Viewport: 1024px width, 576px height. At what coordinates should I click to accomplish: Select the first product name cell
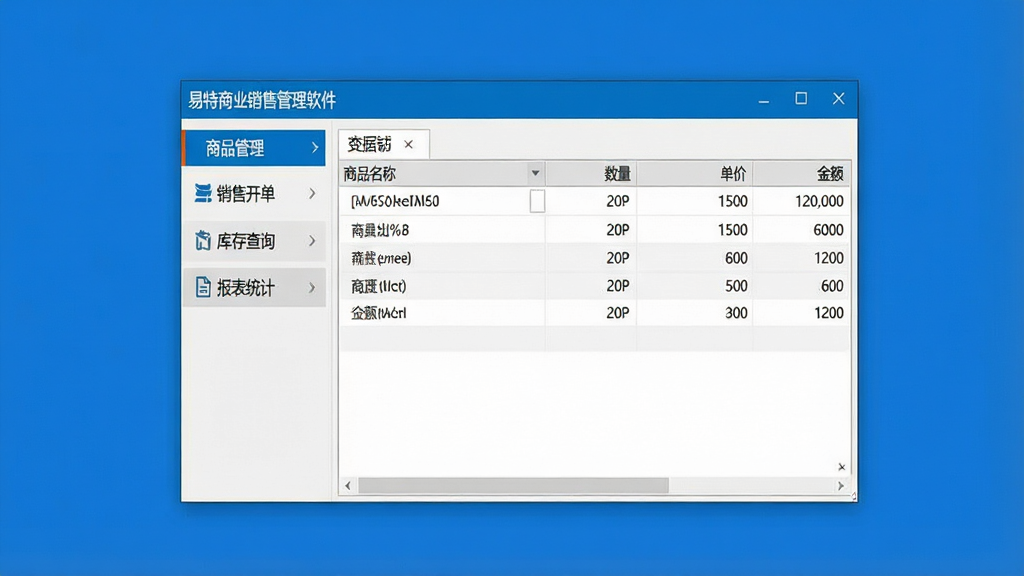443,201
